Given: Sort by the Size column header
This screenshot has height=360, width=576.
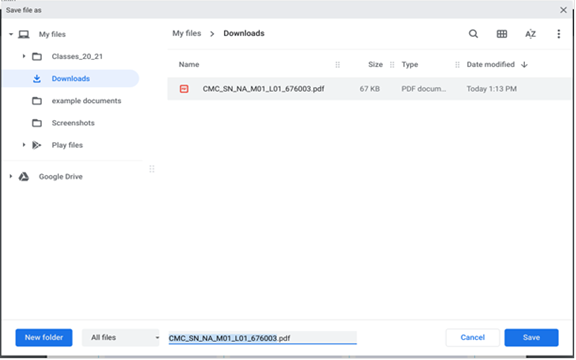Looking at the screenshot, I should pos(375,65).
